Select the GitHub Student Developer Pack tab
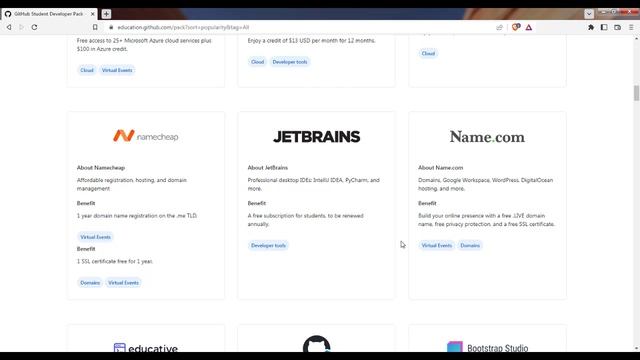 [49, 14]
